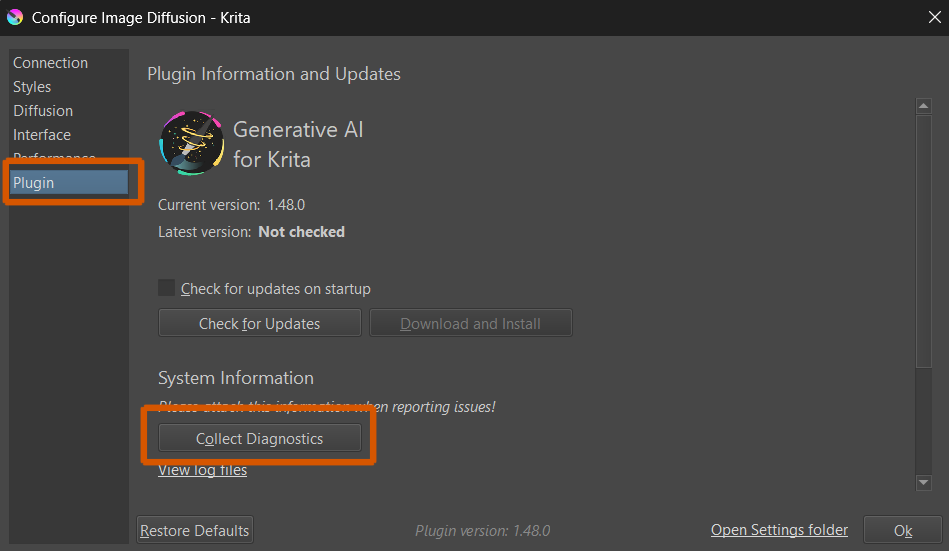The image size is (949, 551).
Task: Confirm the dialog with the Ok button
Action: [x=902, y=530]
